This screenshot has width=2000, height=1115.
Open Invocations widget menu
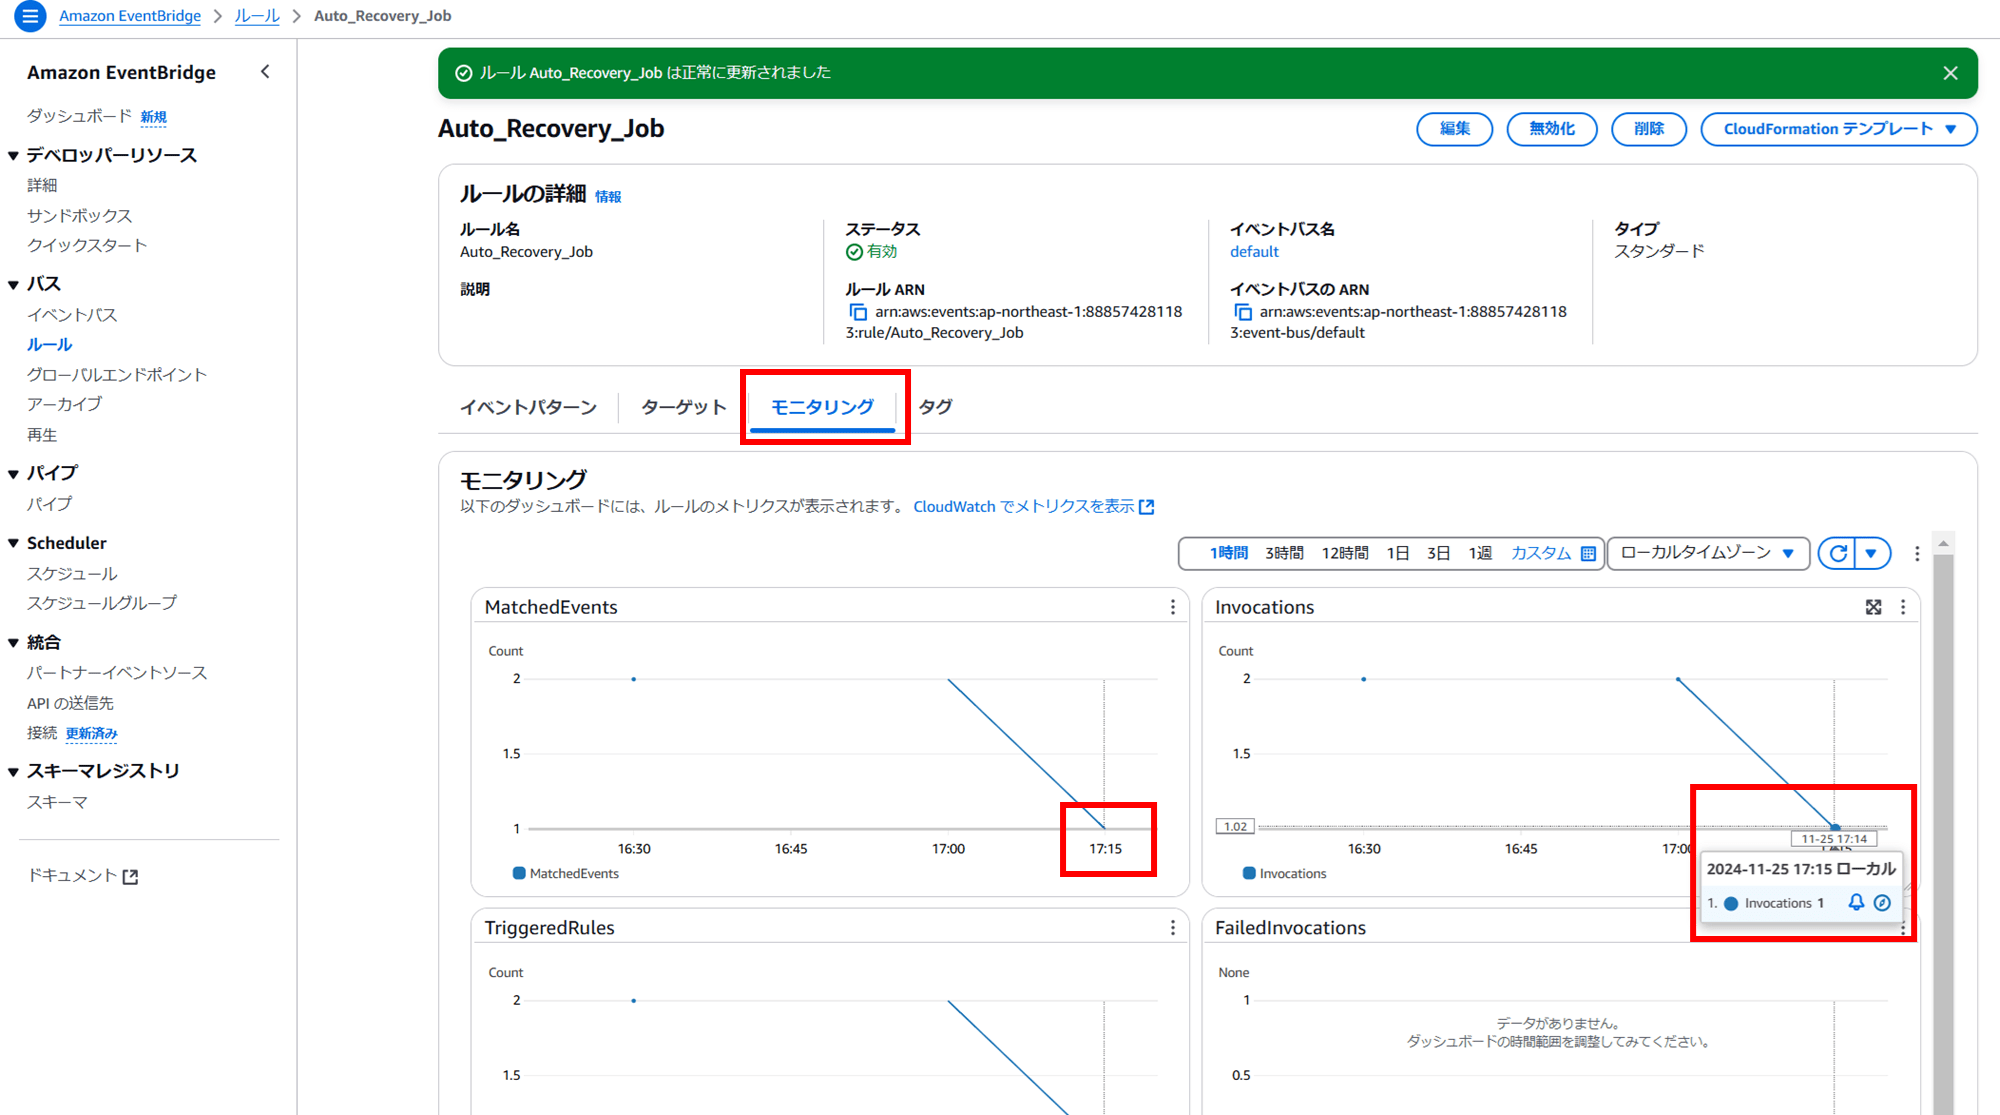1903,607
